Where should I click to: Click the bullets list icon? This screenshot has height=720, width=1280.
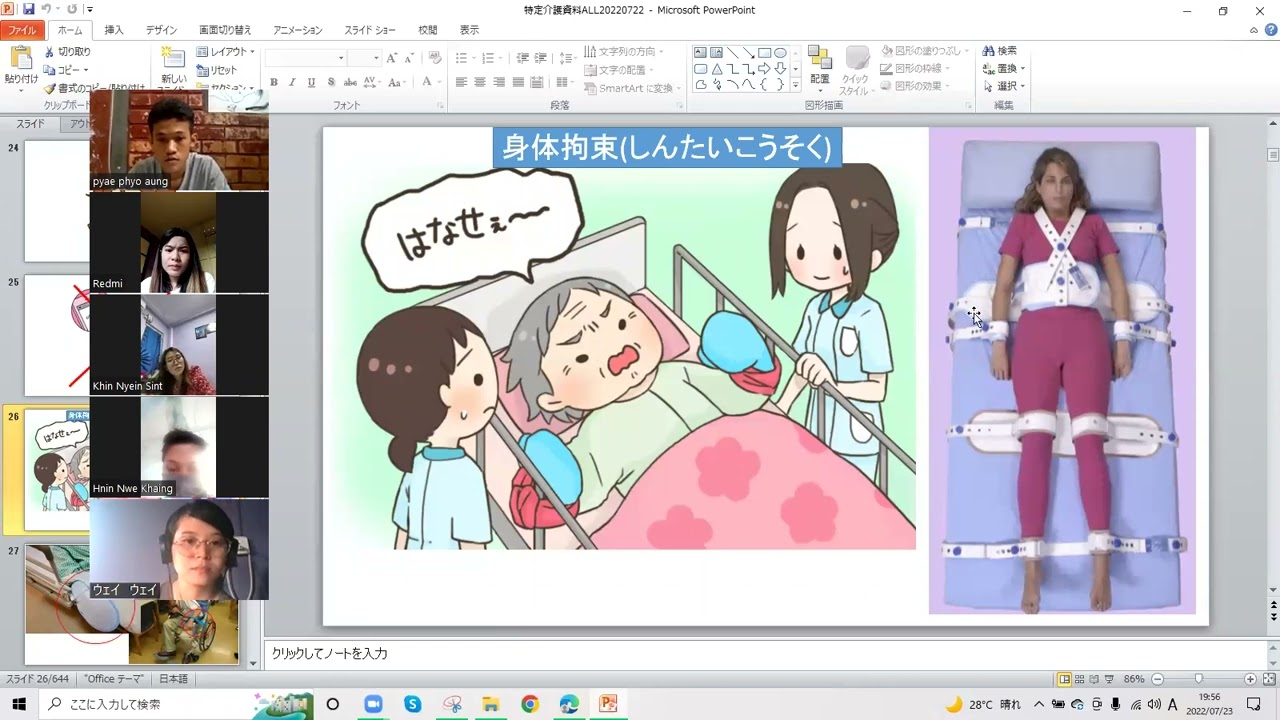click(x=462, y=58)
